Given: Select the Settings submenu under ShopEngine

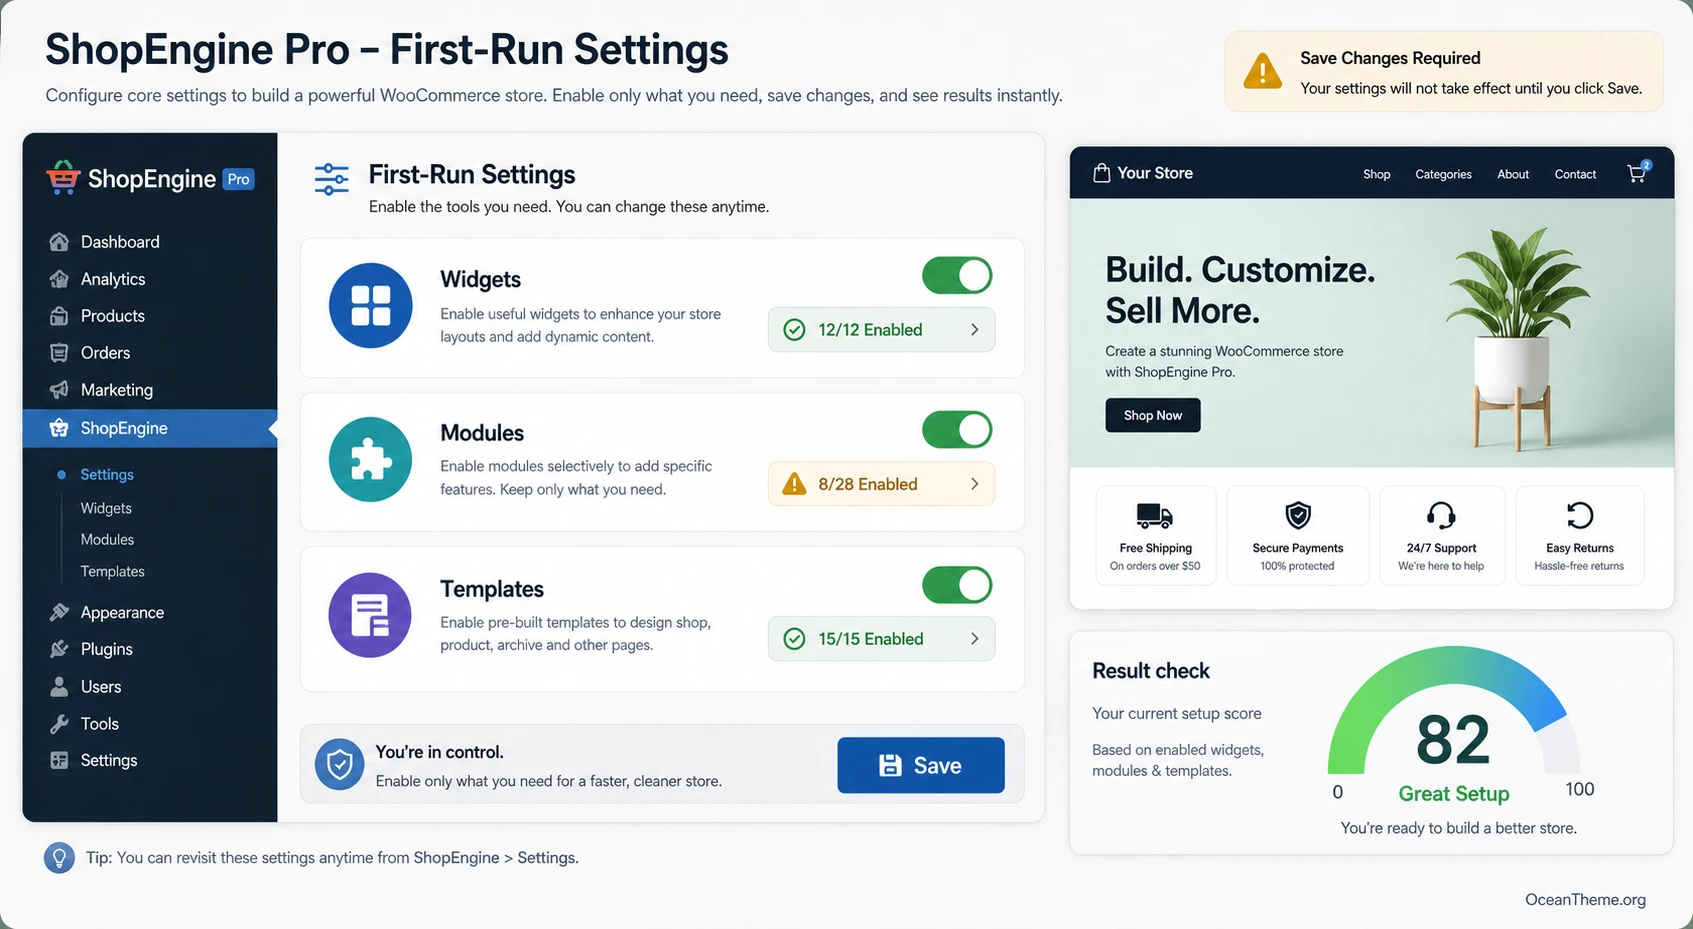Looking at the screenshot, I should click(107, 475).
